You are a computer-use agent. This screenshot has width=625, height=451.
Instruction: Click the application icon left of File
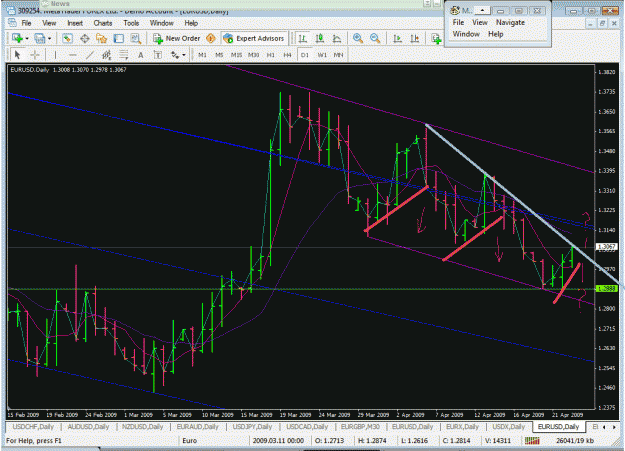point(12,23)
